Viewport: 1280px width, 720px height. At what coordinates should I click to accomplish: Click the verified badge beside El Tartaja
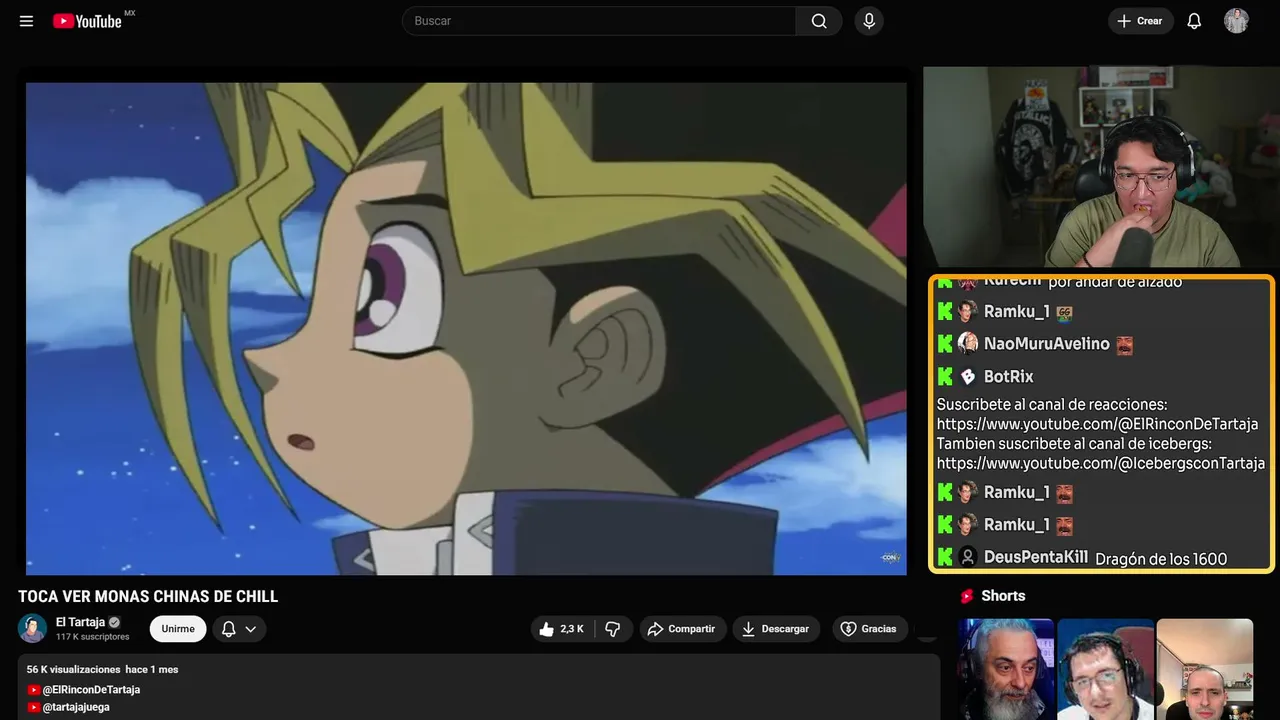(x=115, y=622)
